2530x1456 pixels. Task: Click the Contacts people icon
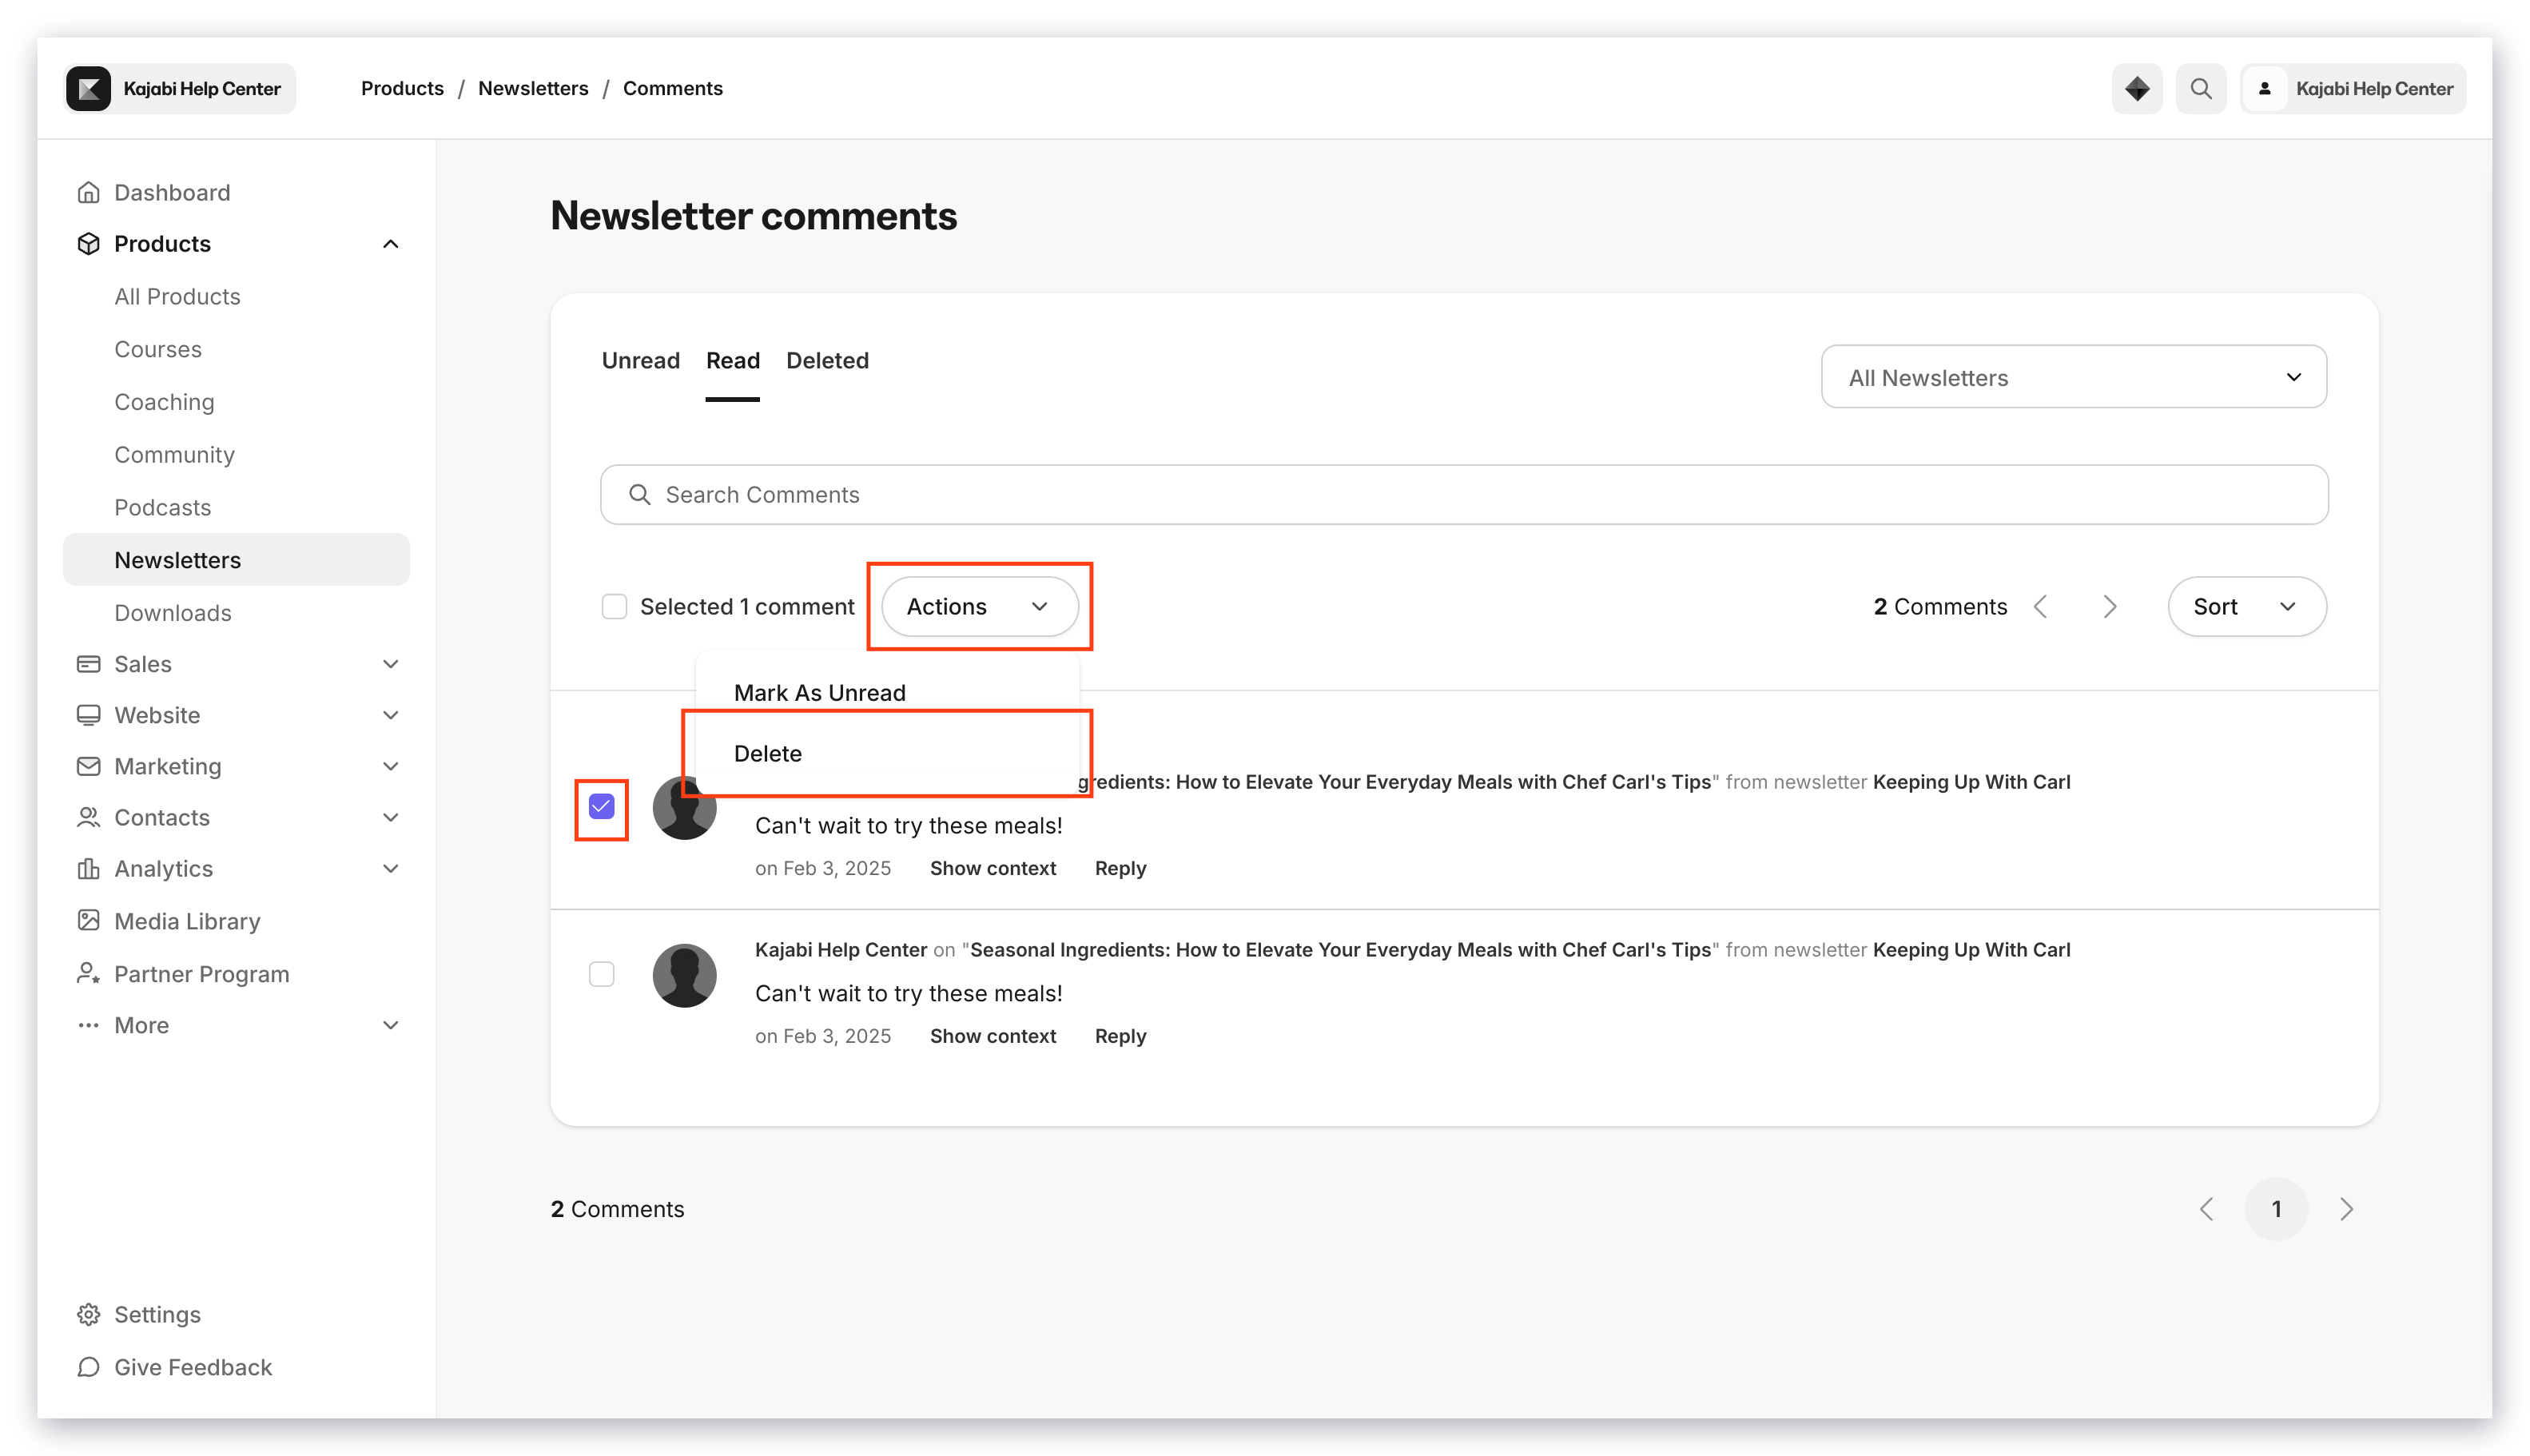coord(88,817)
